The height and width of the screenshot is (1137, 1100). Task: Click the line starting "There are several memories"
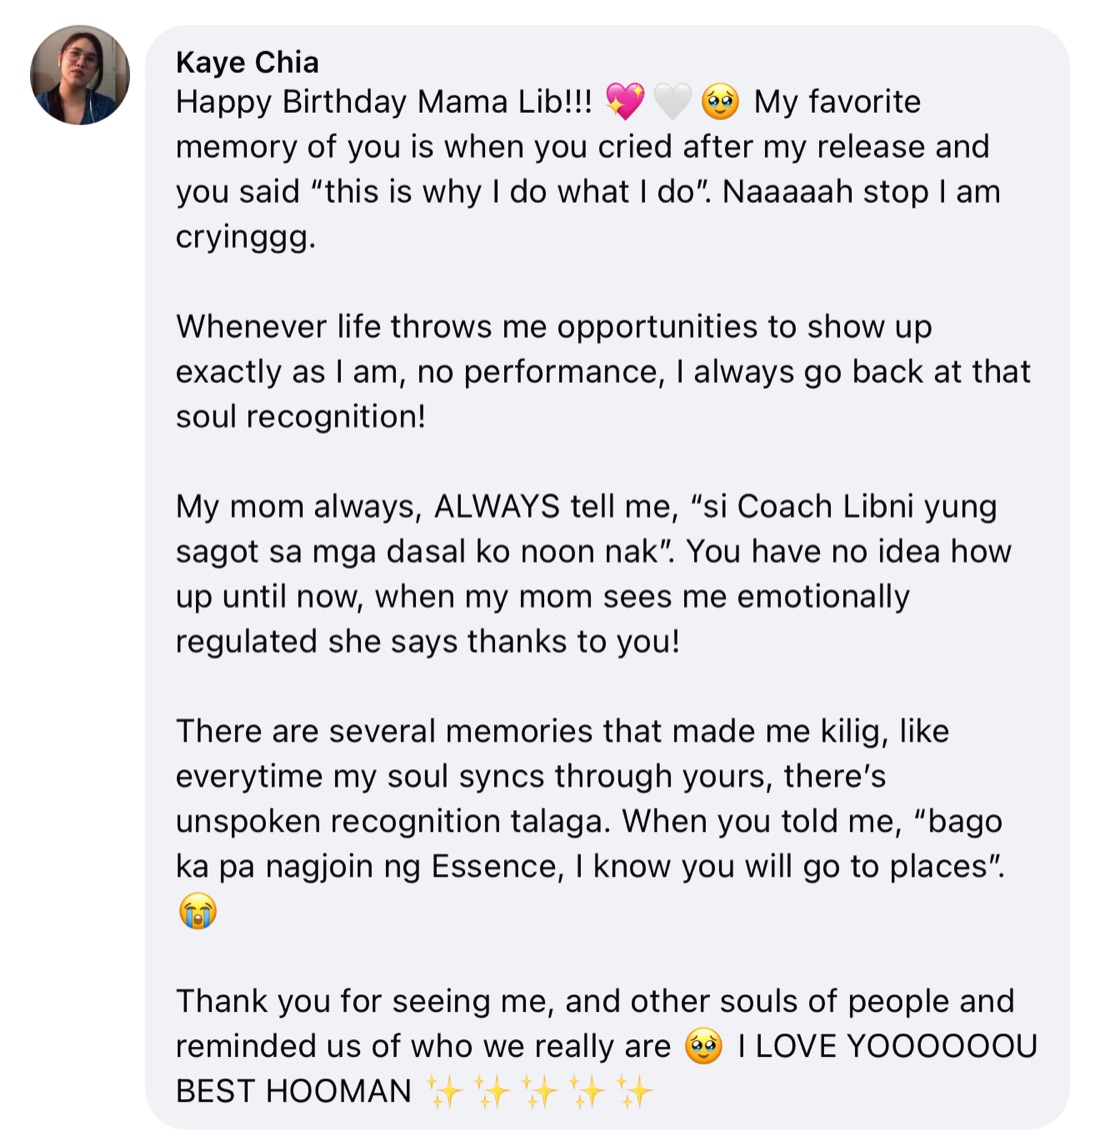coord(563,731)
